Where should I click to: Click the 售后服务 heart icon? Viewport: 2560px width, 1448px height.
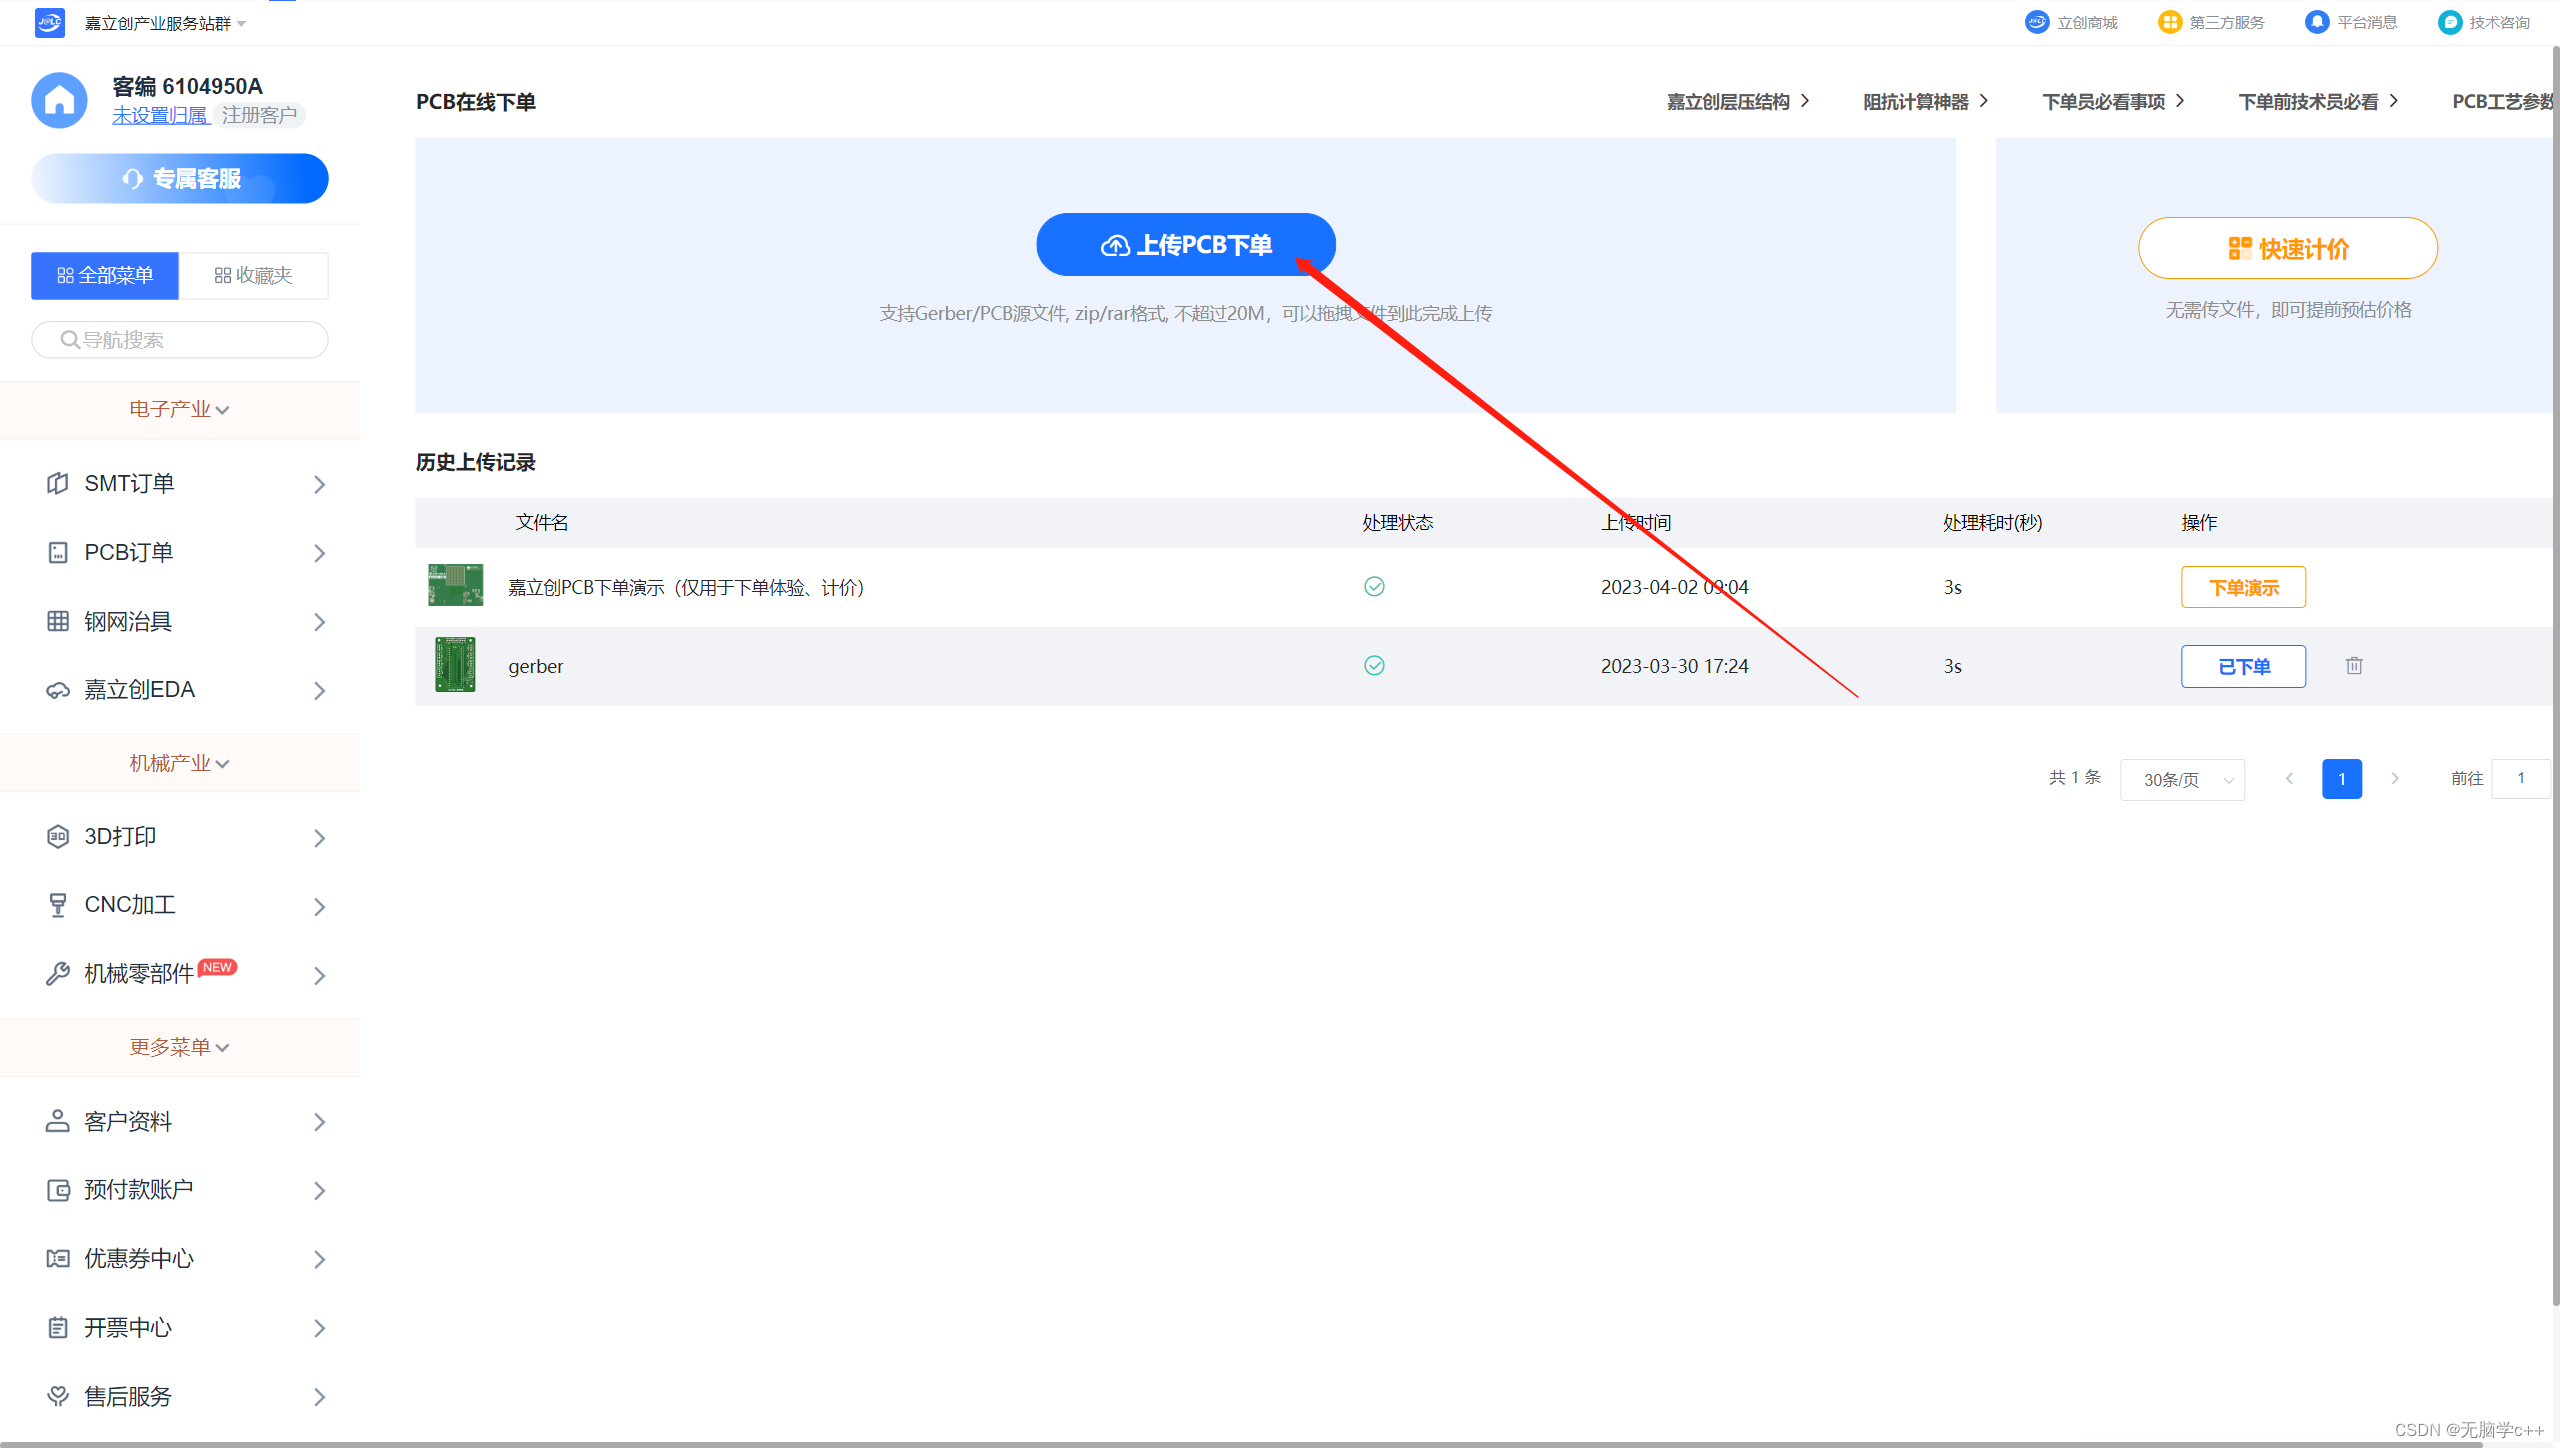[x=58, y=1396]
